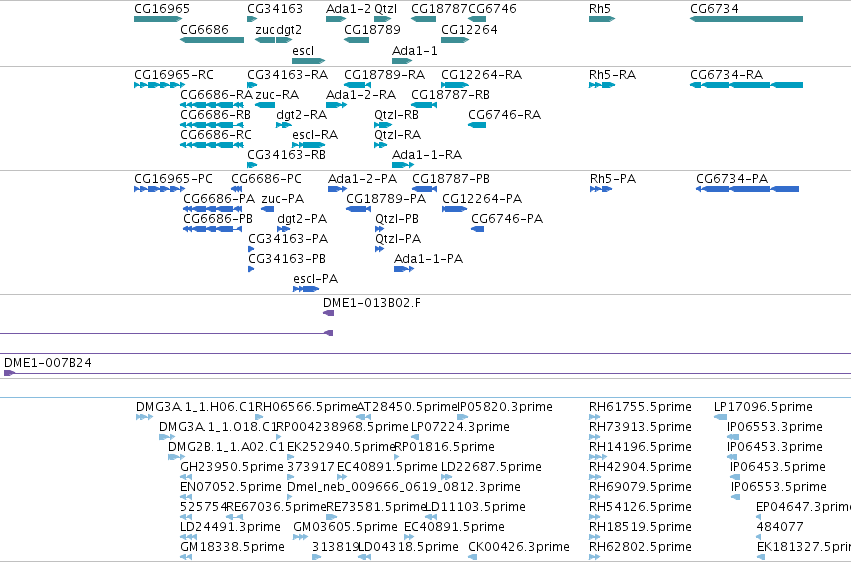Click the RH62802.5prime EST
851x562 pixels.
[594, 557]
